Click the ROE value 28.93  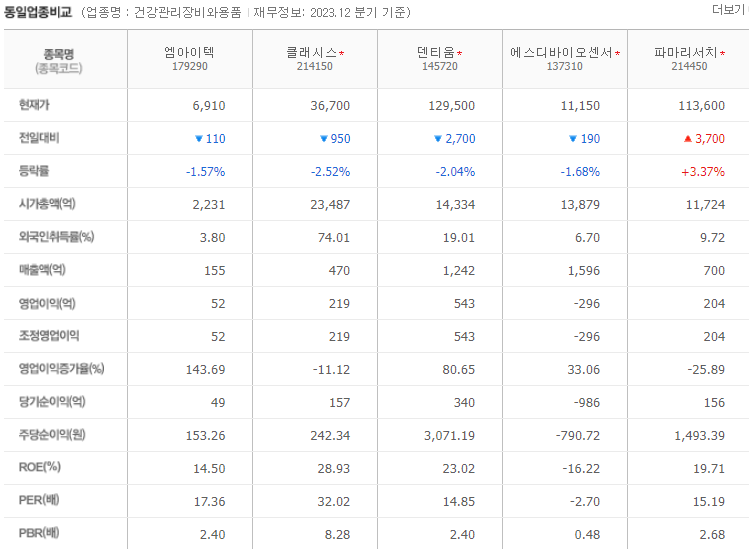point(333,468)
